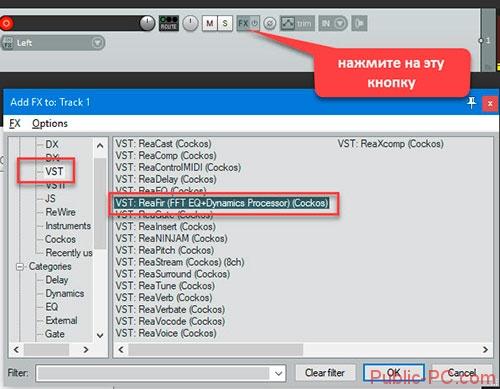Click the tree horizontal scroll right arrow
Viewport: 500px width, 389px height.
point(86,350)
